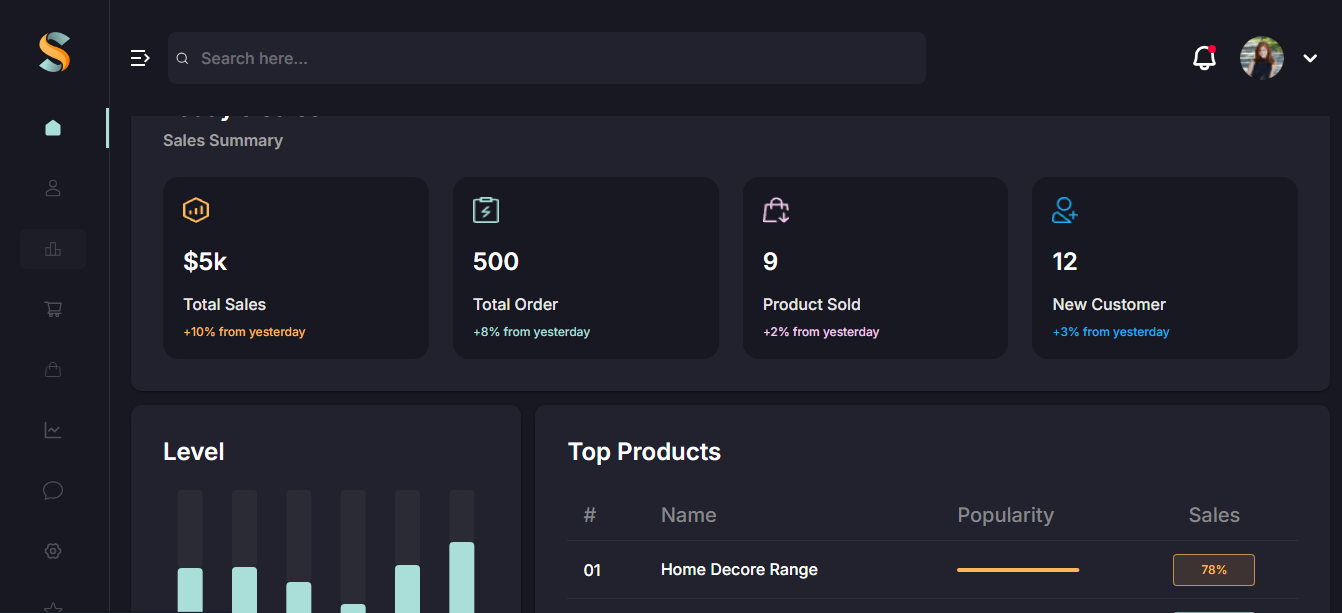Click the 'Sales Summary' subtitle
Image resolution: width=1342 pixels, height=613 pixels.
pyautogui.click(x=223, y=141)
